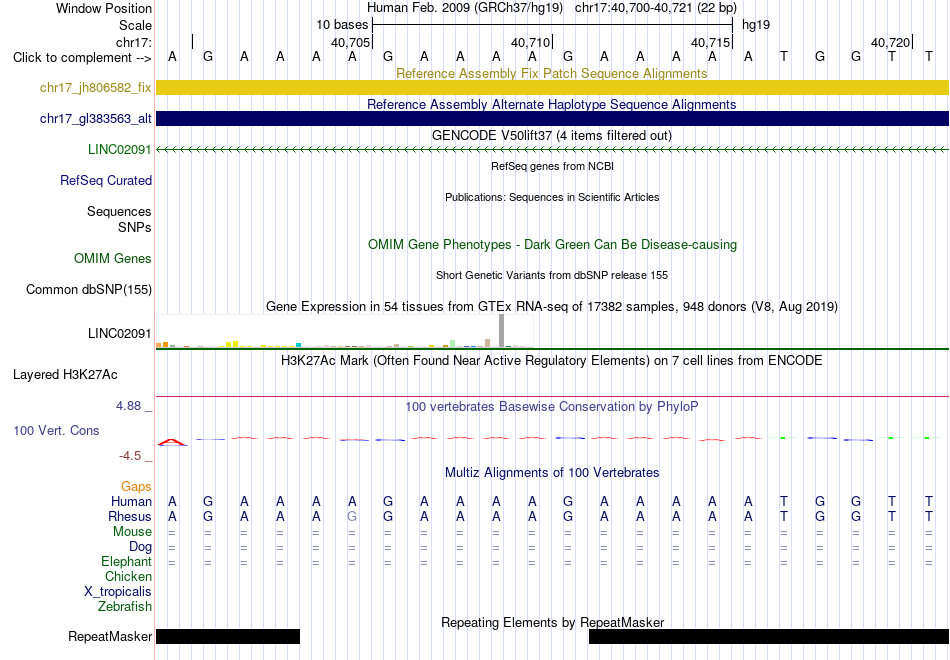The height and width of the screenshot is (660, 950).
Task: Click the 40,710 coordinate on ruler
Action: tap(530, 42)
